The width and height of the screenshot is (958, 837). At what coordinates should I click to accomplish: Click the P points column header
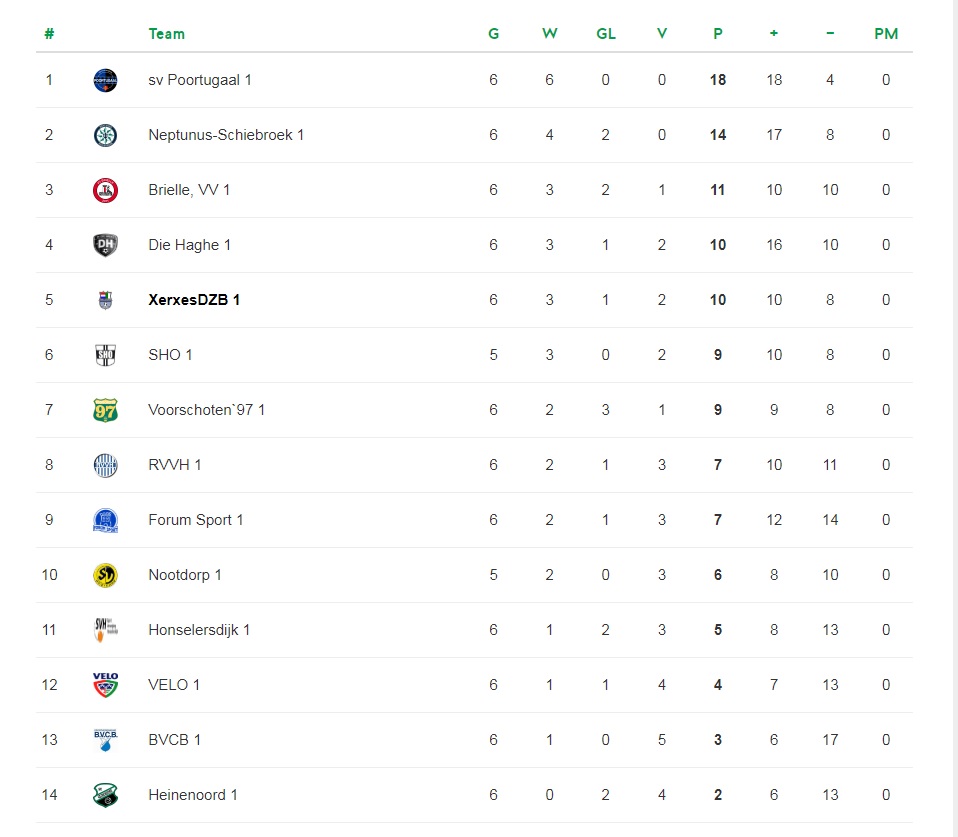[x=718, y=33]
